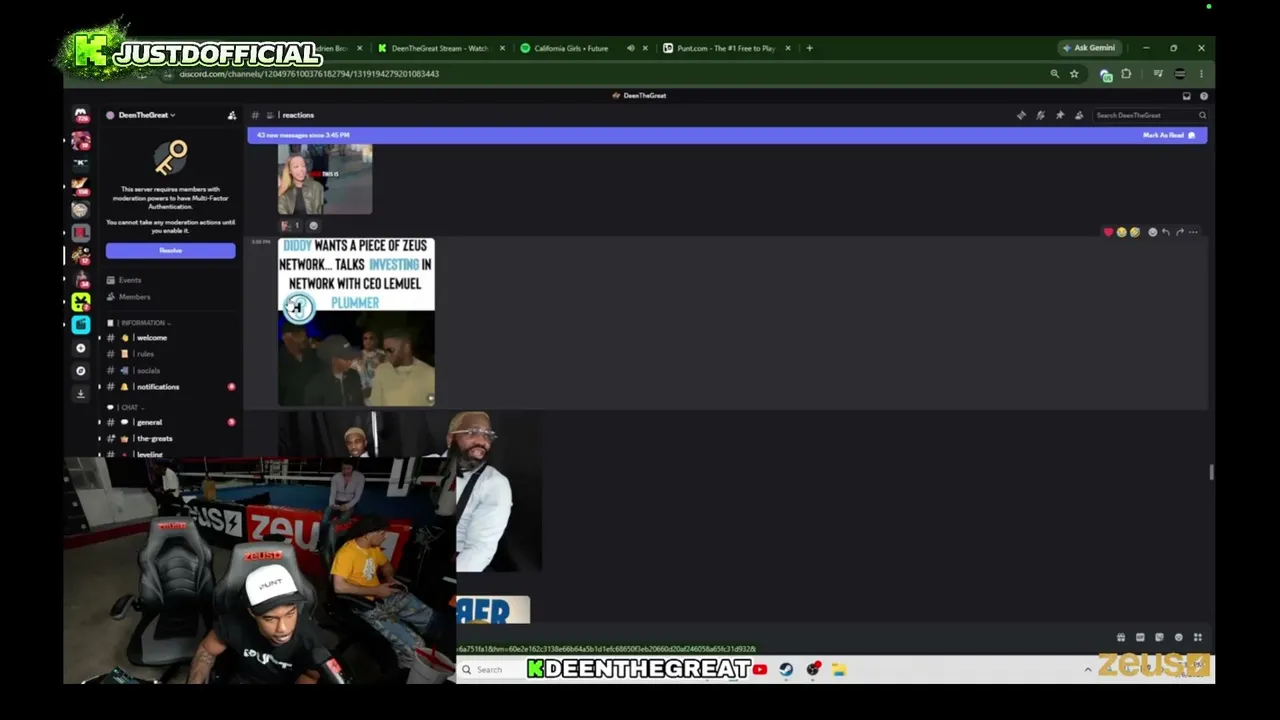Open Steam from the taskbar
Screen dimensions: 1280x720
[x=786, y=670]
